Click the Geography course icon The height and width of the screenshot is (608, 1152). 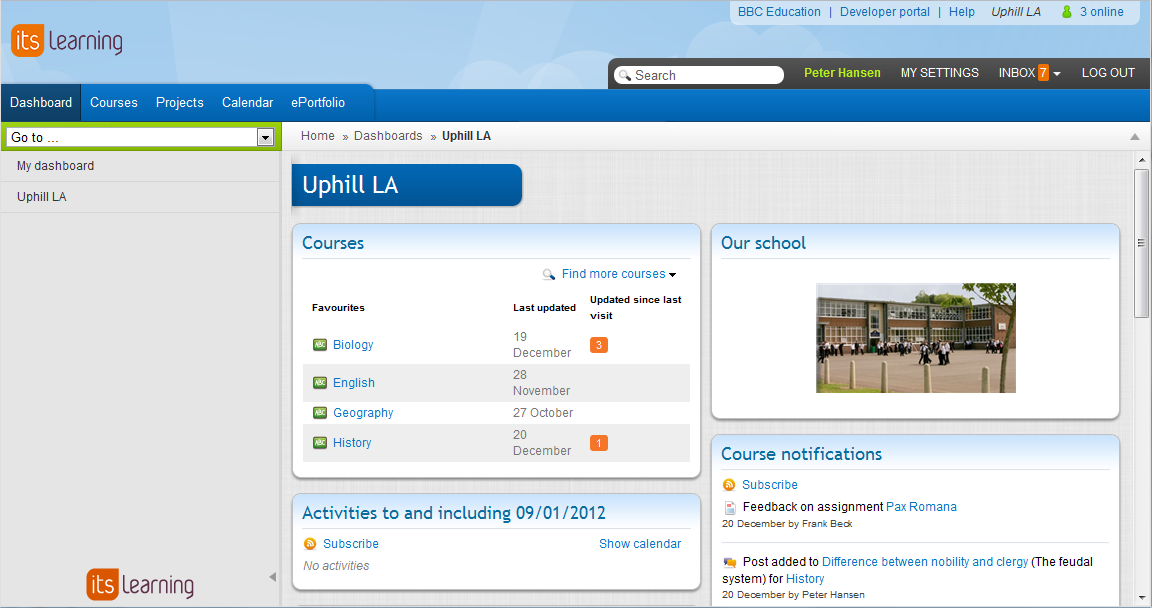coord(320,413)
